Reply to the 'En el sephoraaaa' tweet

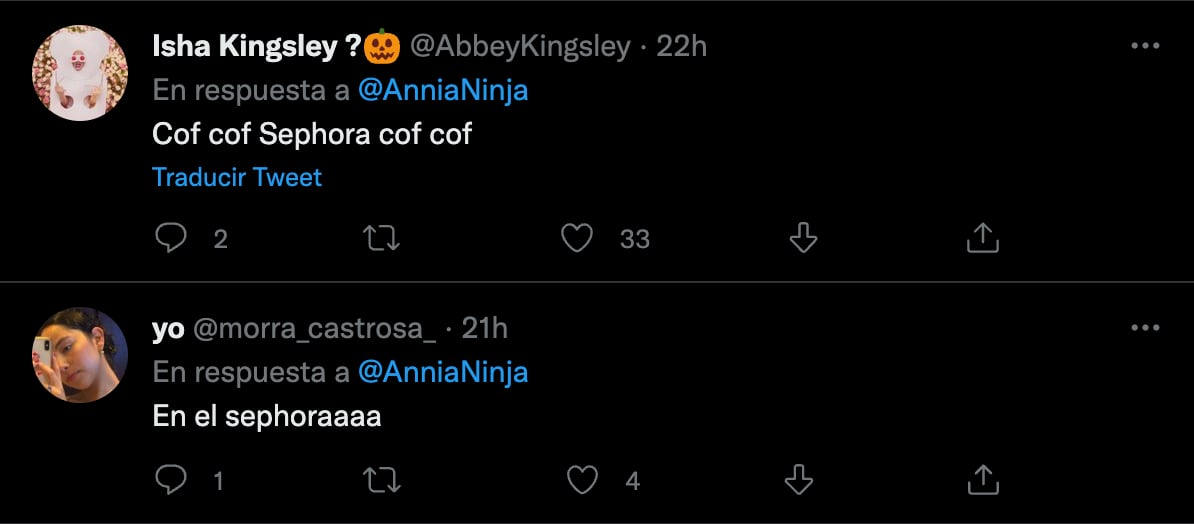point(172,480)
